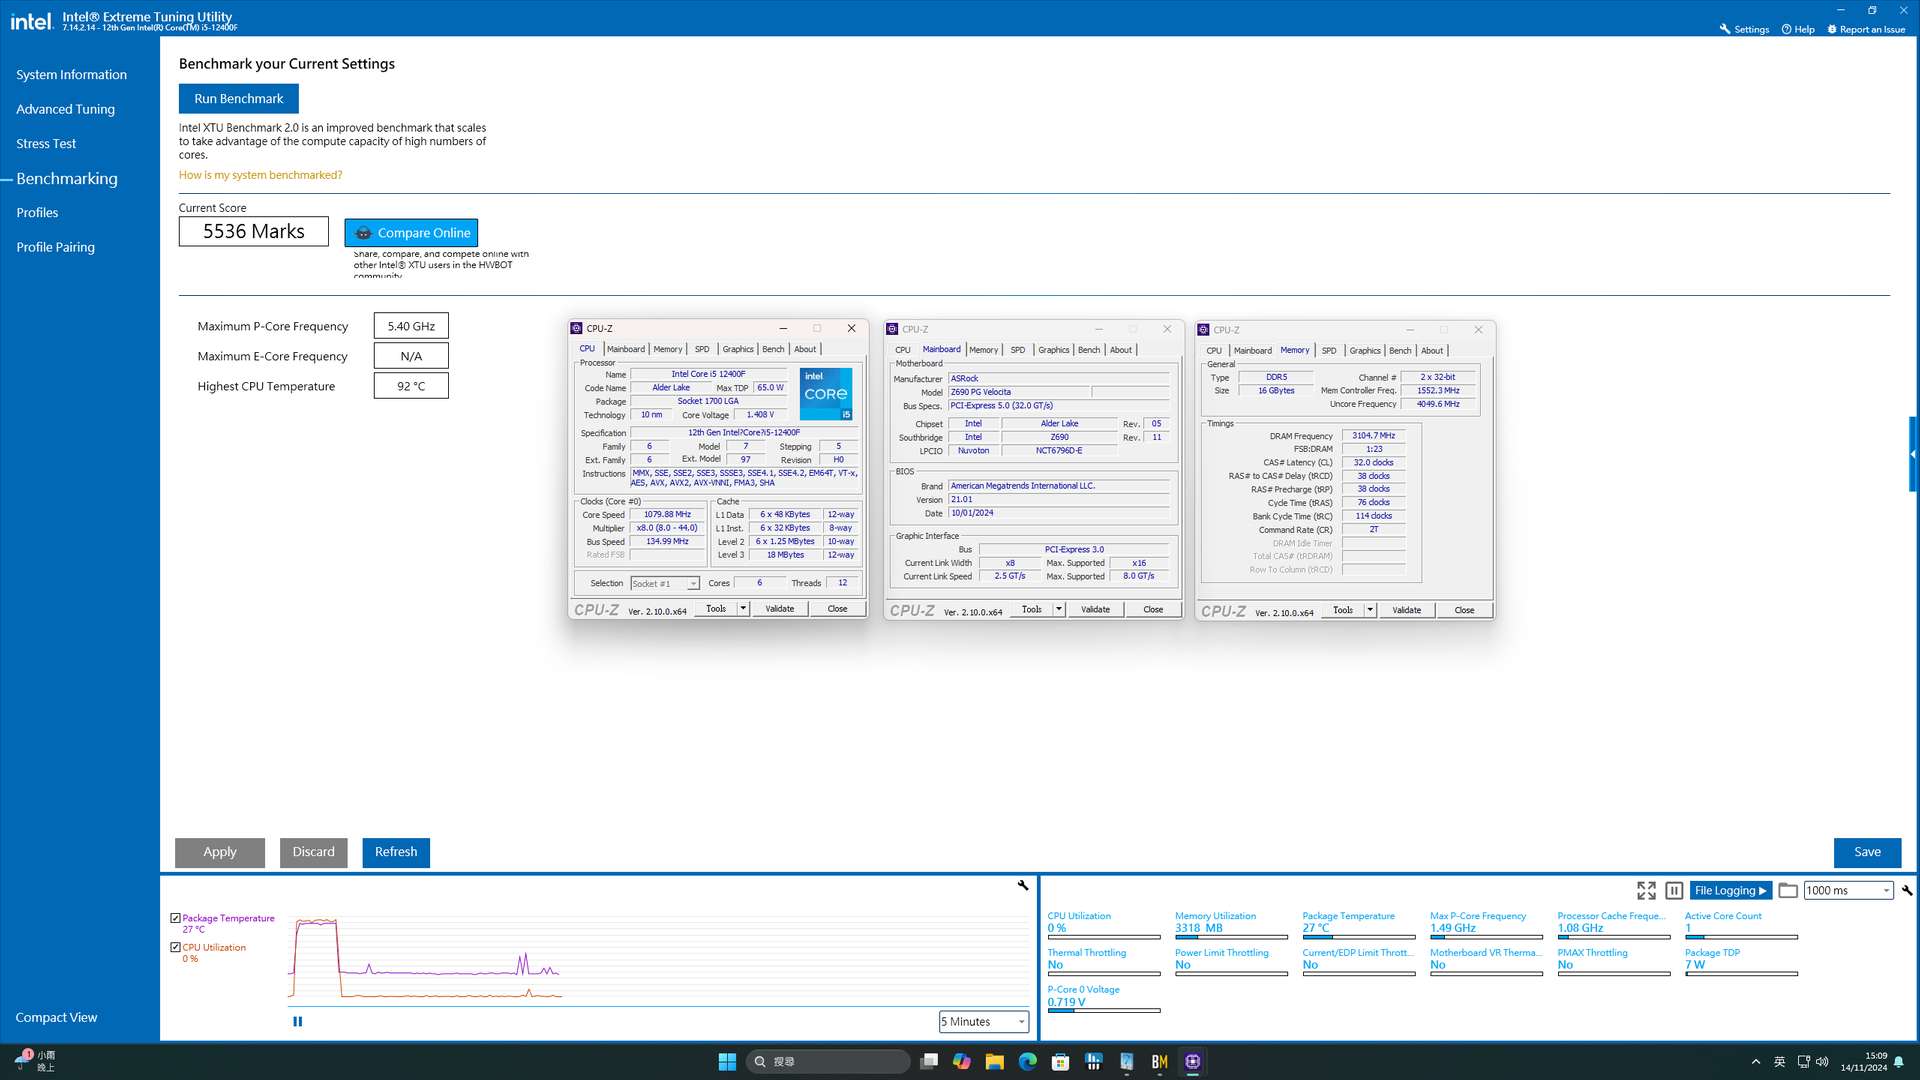Click Report an Issue

coord(1866,29)
